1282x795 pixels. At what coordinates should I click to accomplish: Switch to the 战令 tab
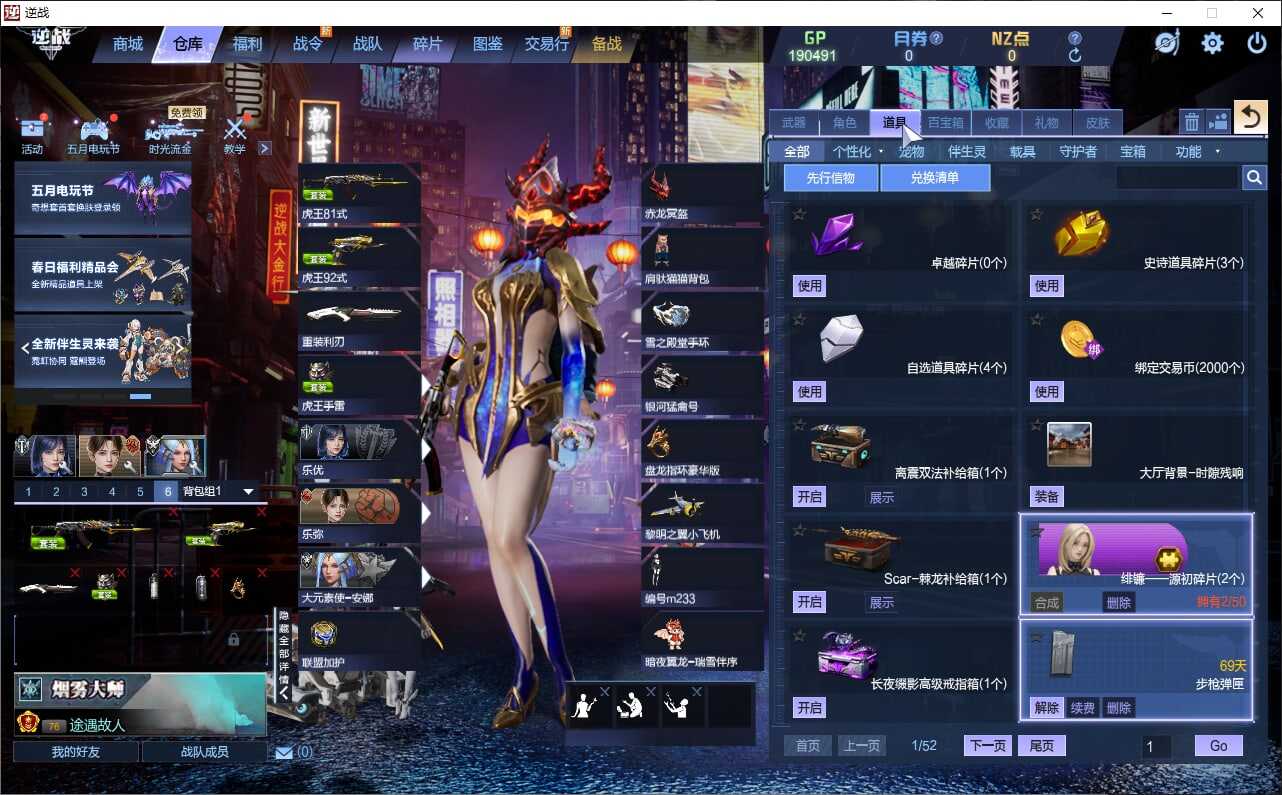pos(308,44)
